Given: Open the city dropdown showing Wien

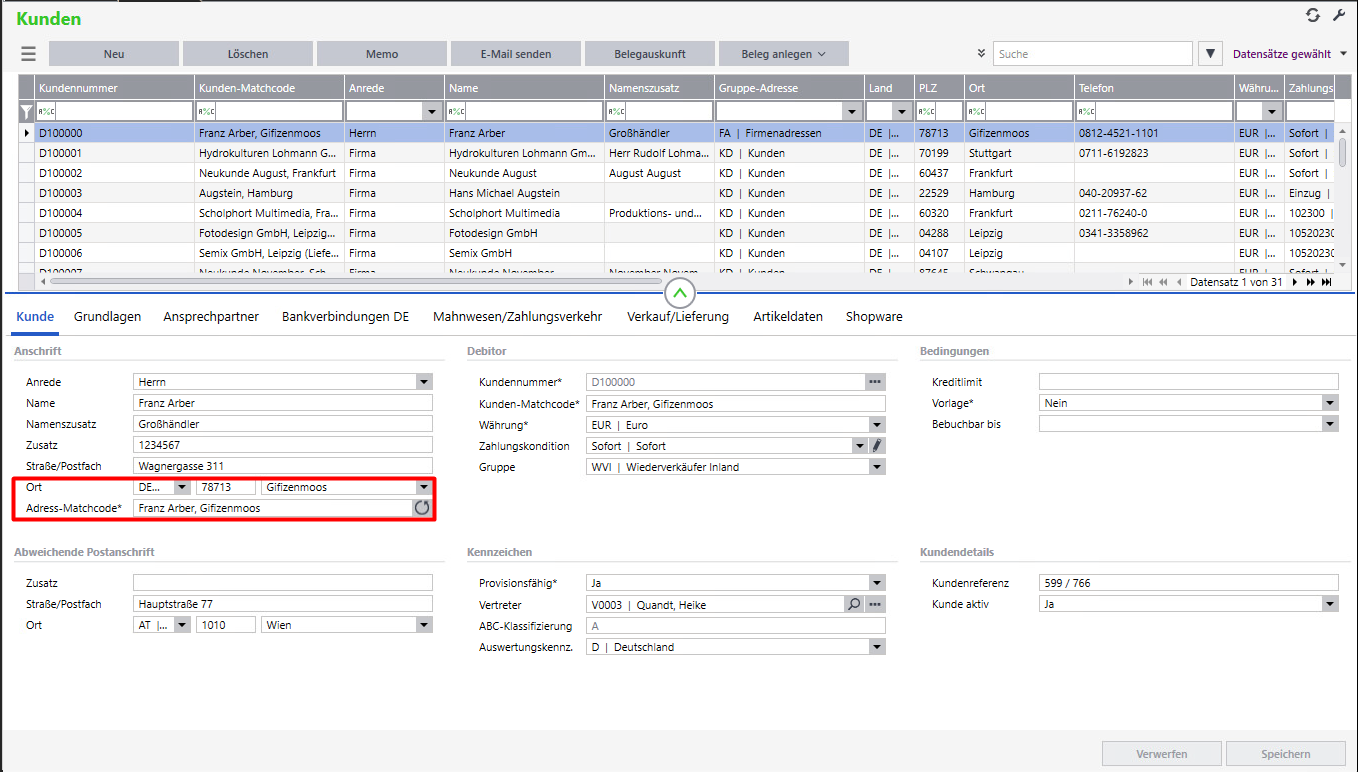Looking at the screenshot, I should click(x=424, y=625).
